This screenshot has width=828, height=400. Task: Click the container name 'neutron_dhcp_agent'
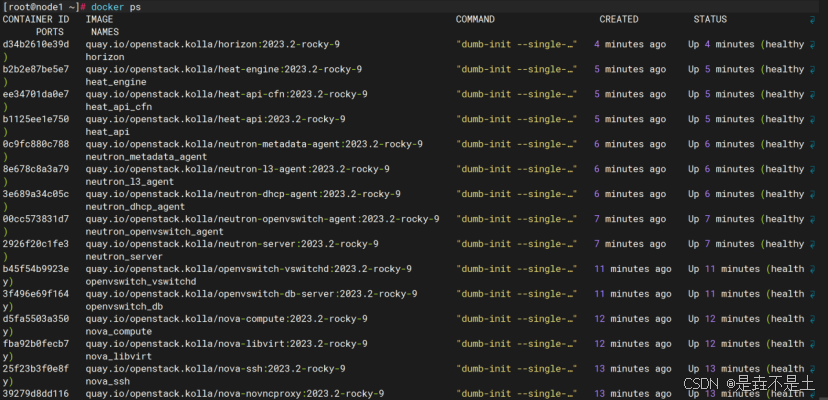135,207
